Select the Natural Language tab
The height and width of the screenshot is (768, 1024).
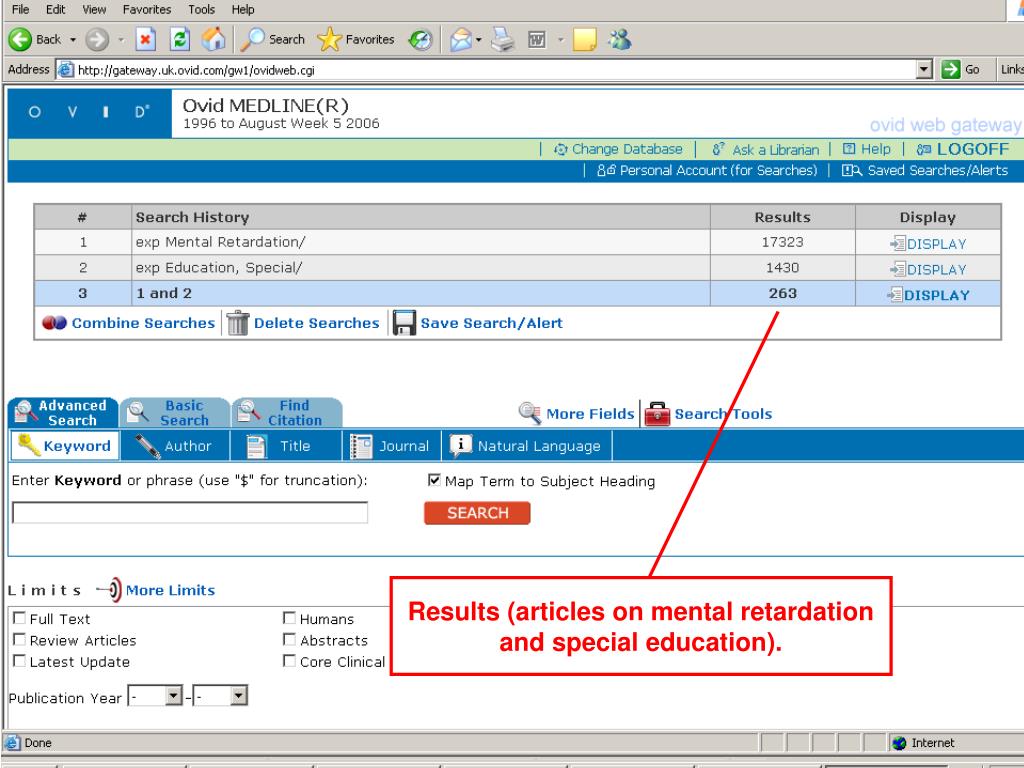tap(528, 446)
